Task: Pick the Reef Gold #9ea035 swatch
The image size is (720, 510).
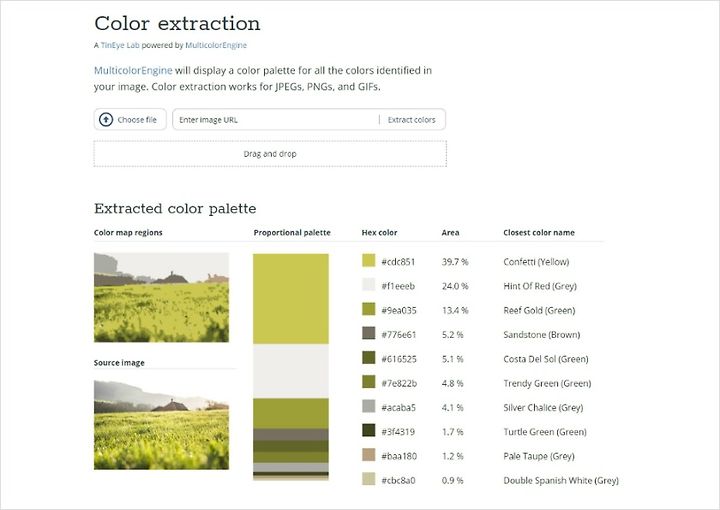Action: pyautogui.click(x=368, y=310)
